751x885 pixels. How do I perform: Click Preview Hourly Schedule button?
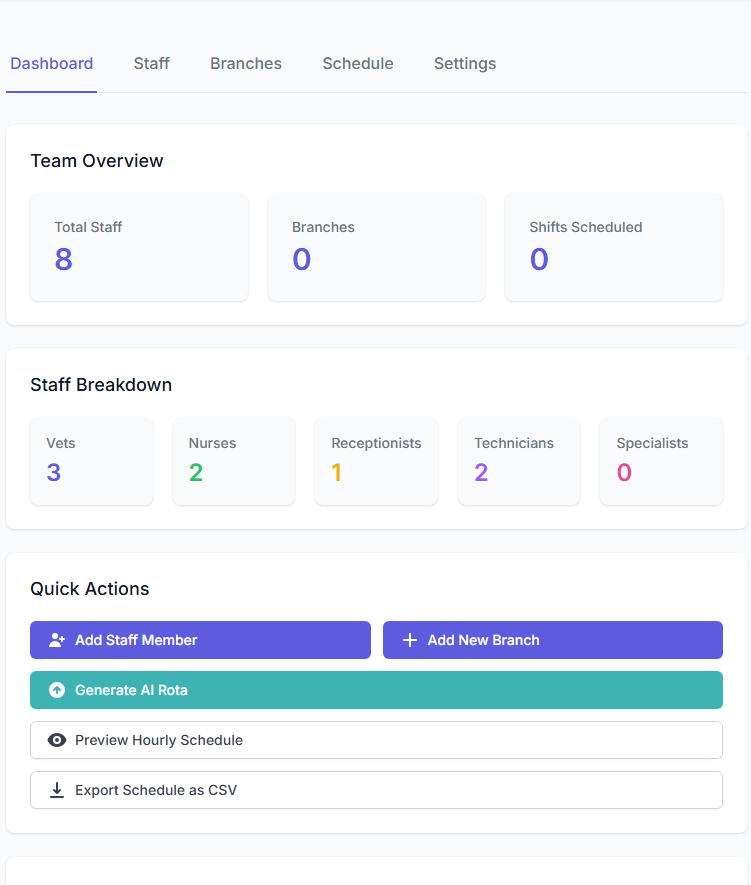(x=376, y=740)
